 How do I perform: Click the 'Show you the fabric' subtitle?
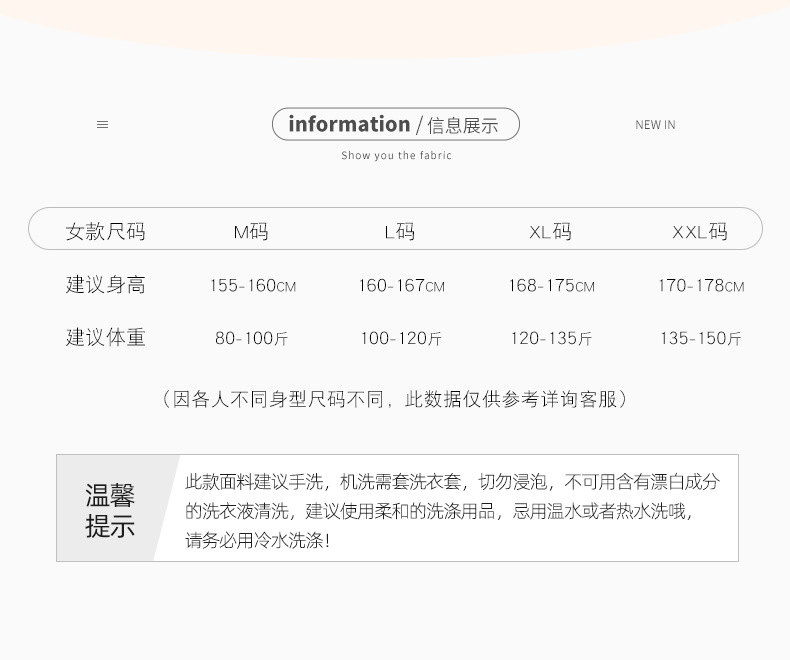coord(396,155)
